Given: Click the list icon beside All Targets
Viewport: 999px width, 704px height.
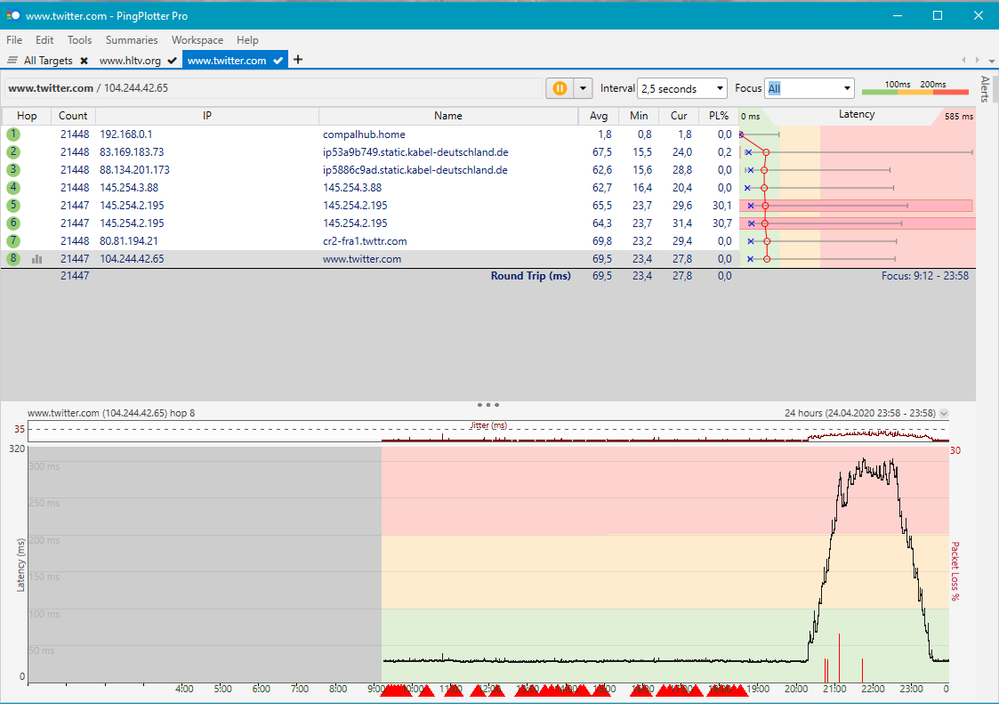Looking at the screenshot, I should [12, 61].
